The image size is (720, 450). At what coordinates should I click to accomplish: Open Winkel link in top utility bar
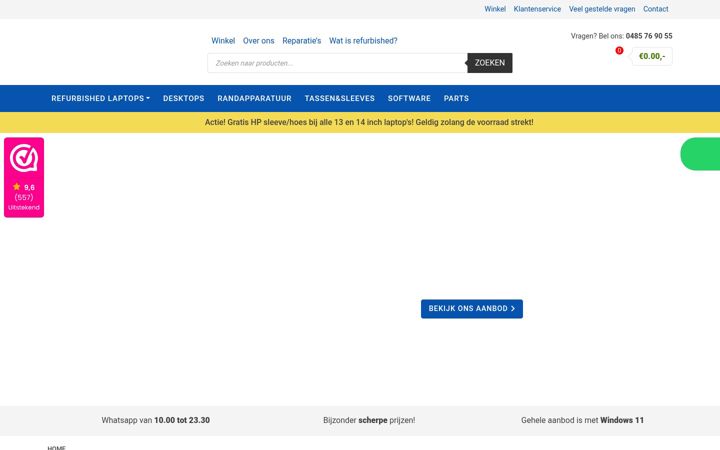495,9
